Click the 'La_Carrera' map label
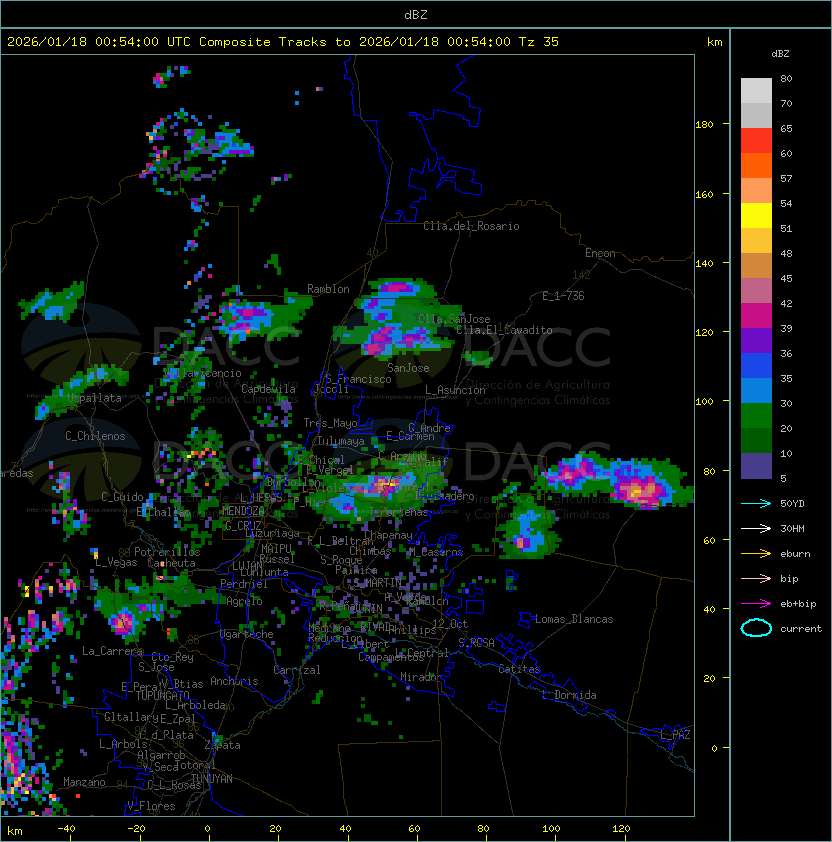The image size is (832, 842). point(112,651)
